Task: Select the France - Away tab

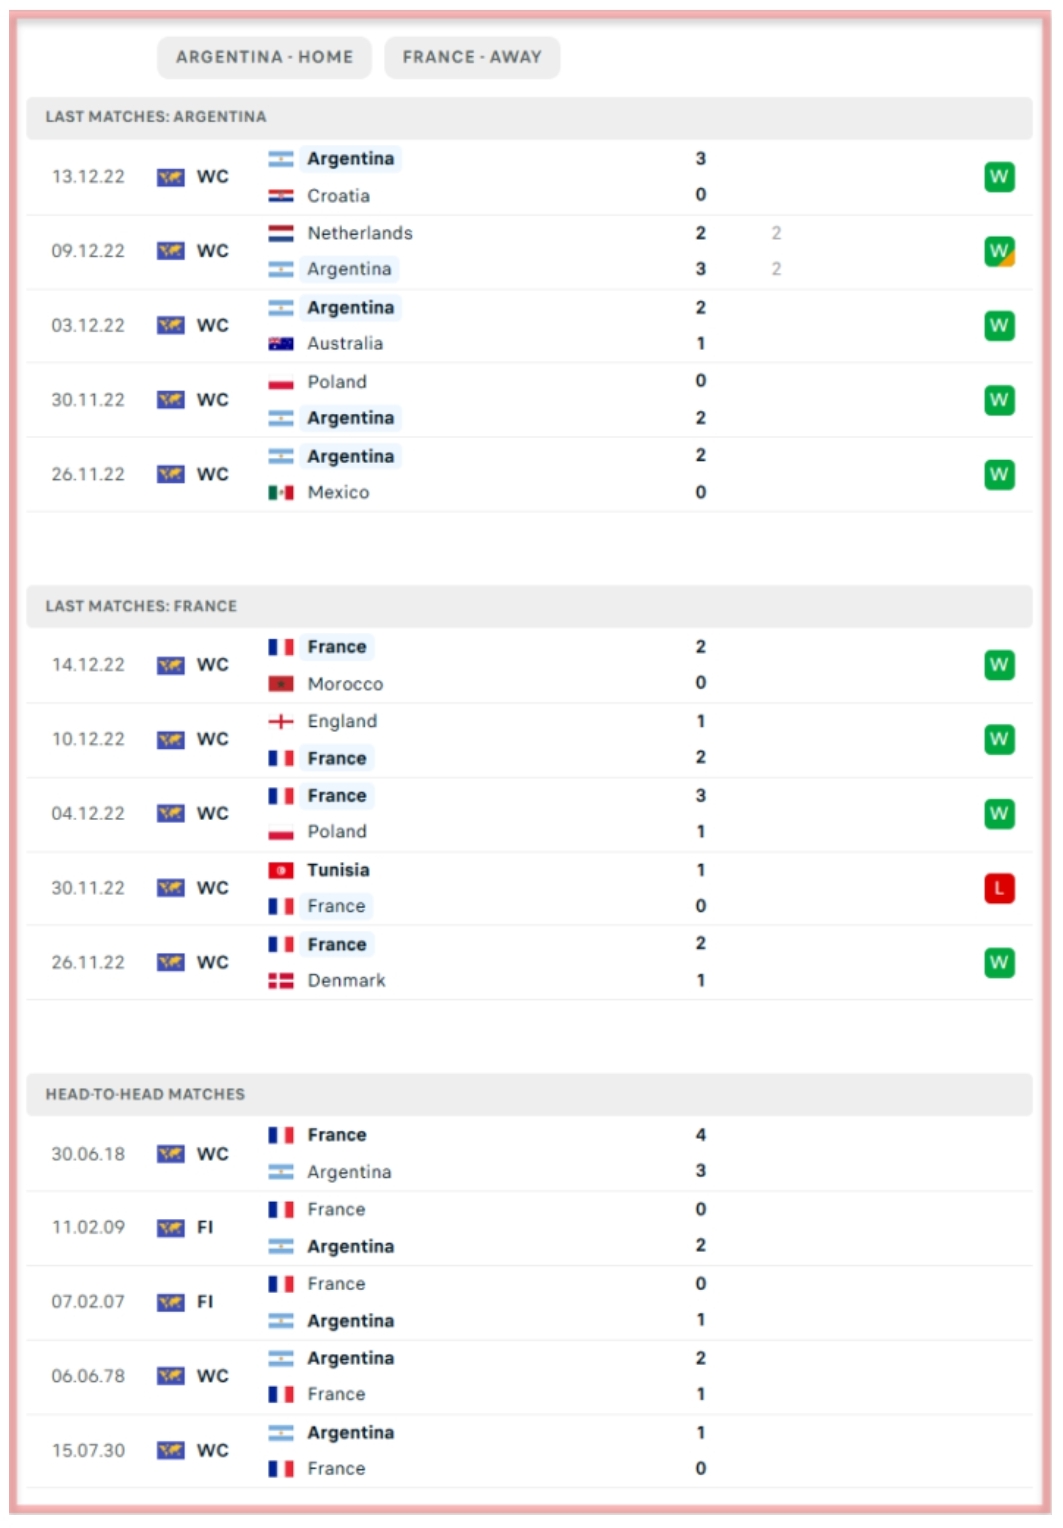Action: click(x=472, y=57)
